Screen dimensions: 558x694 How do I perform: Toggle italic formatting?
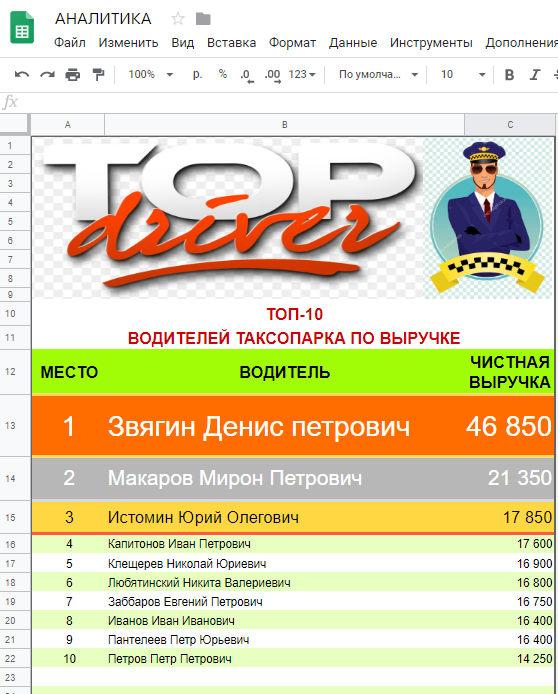[x=535, y=74]
